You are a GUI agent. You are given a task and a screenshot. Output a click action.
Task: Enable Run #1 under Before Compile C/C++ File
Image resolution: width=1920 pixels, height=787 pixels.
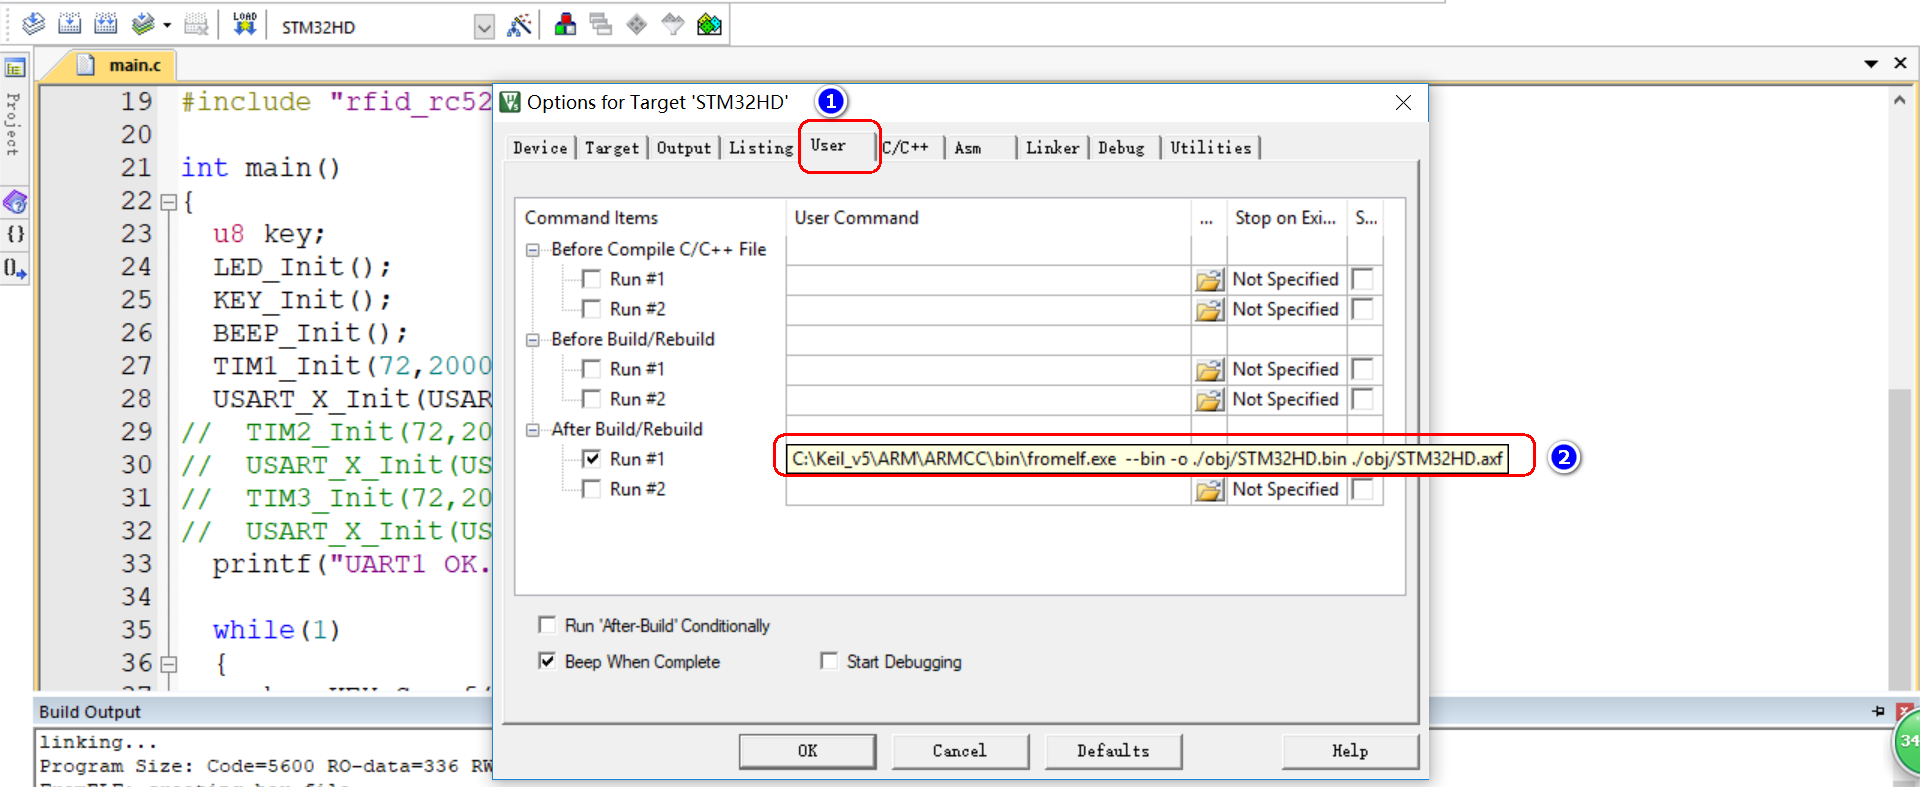tap(592, 279)
